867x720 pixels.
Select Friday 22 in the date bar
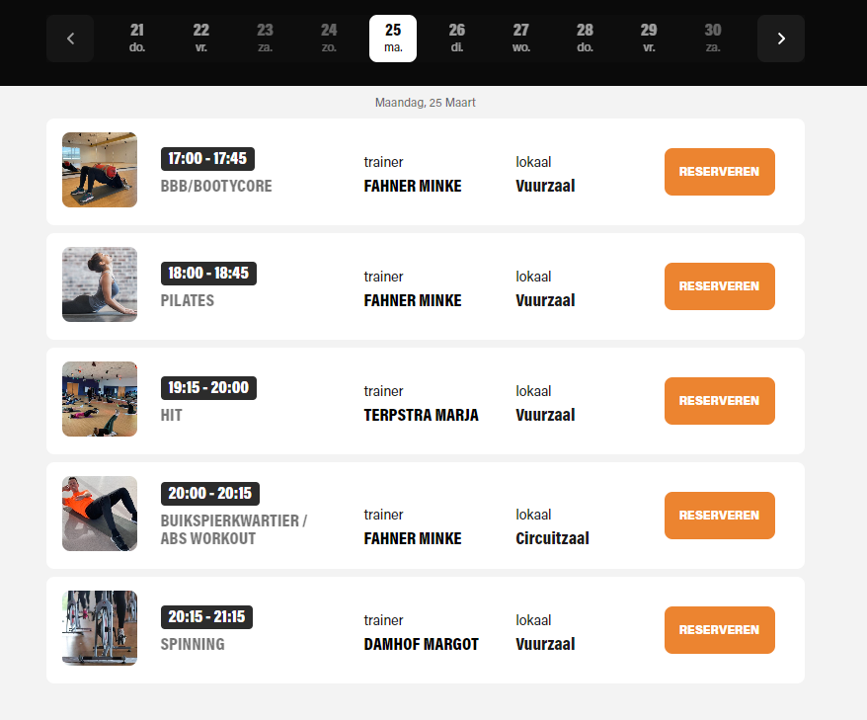[201, 38]
